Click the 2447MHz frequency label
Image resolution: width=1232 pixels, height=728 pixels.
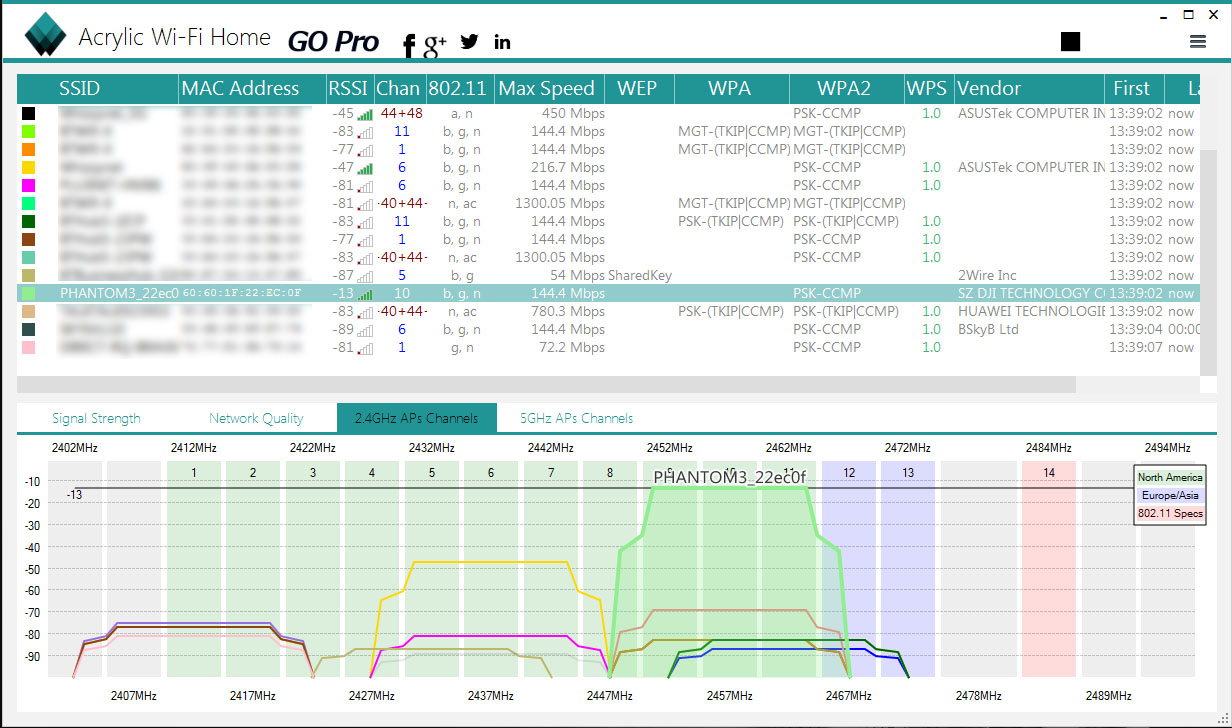pyautogui.click(x=609, y=695)
